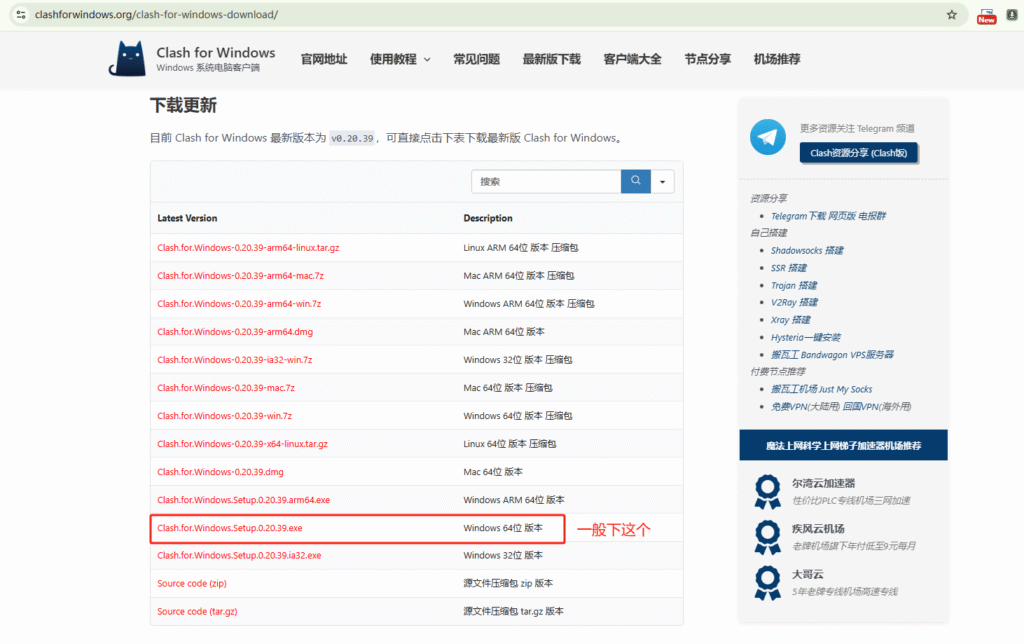Click the Clash black cat logo

point(127,59)
